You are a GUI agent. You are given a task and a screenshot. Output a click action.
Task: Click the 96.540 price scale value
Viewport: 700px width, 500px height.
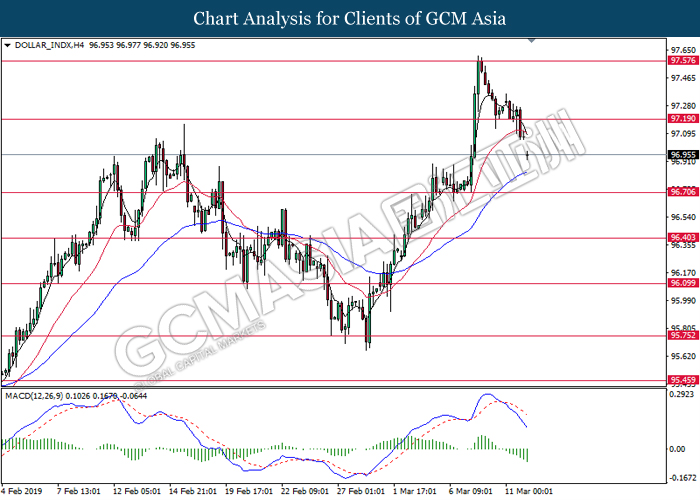pos(683,217)
